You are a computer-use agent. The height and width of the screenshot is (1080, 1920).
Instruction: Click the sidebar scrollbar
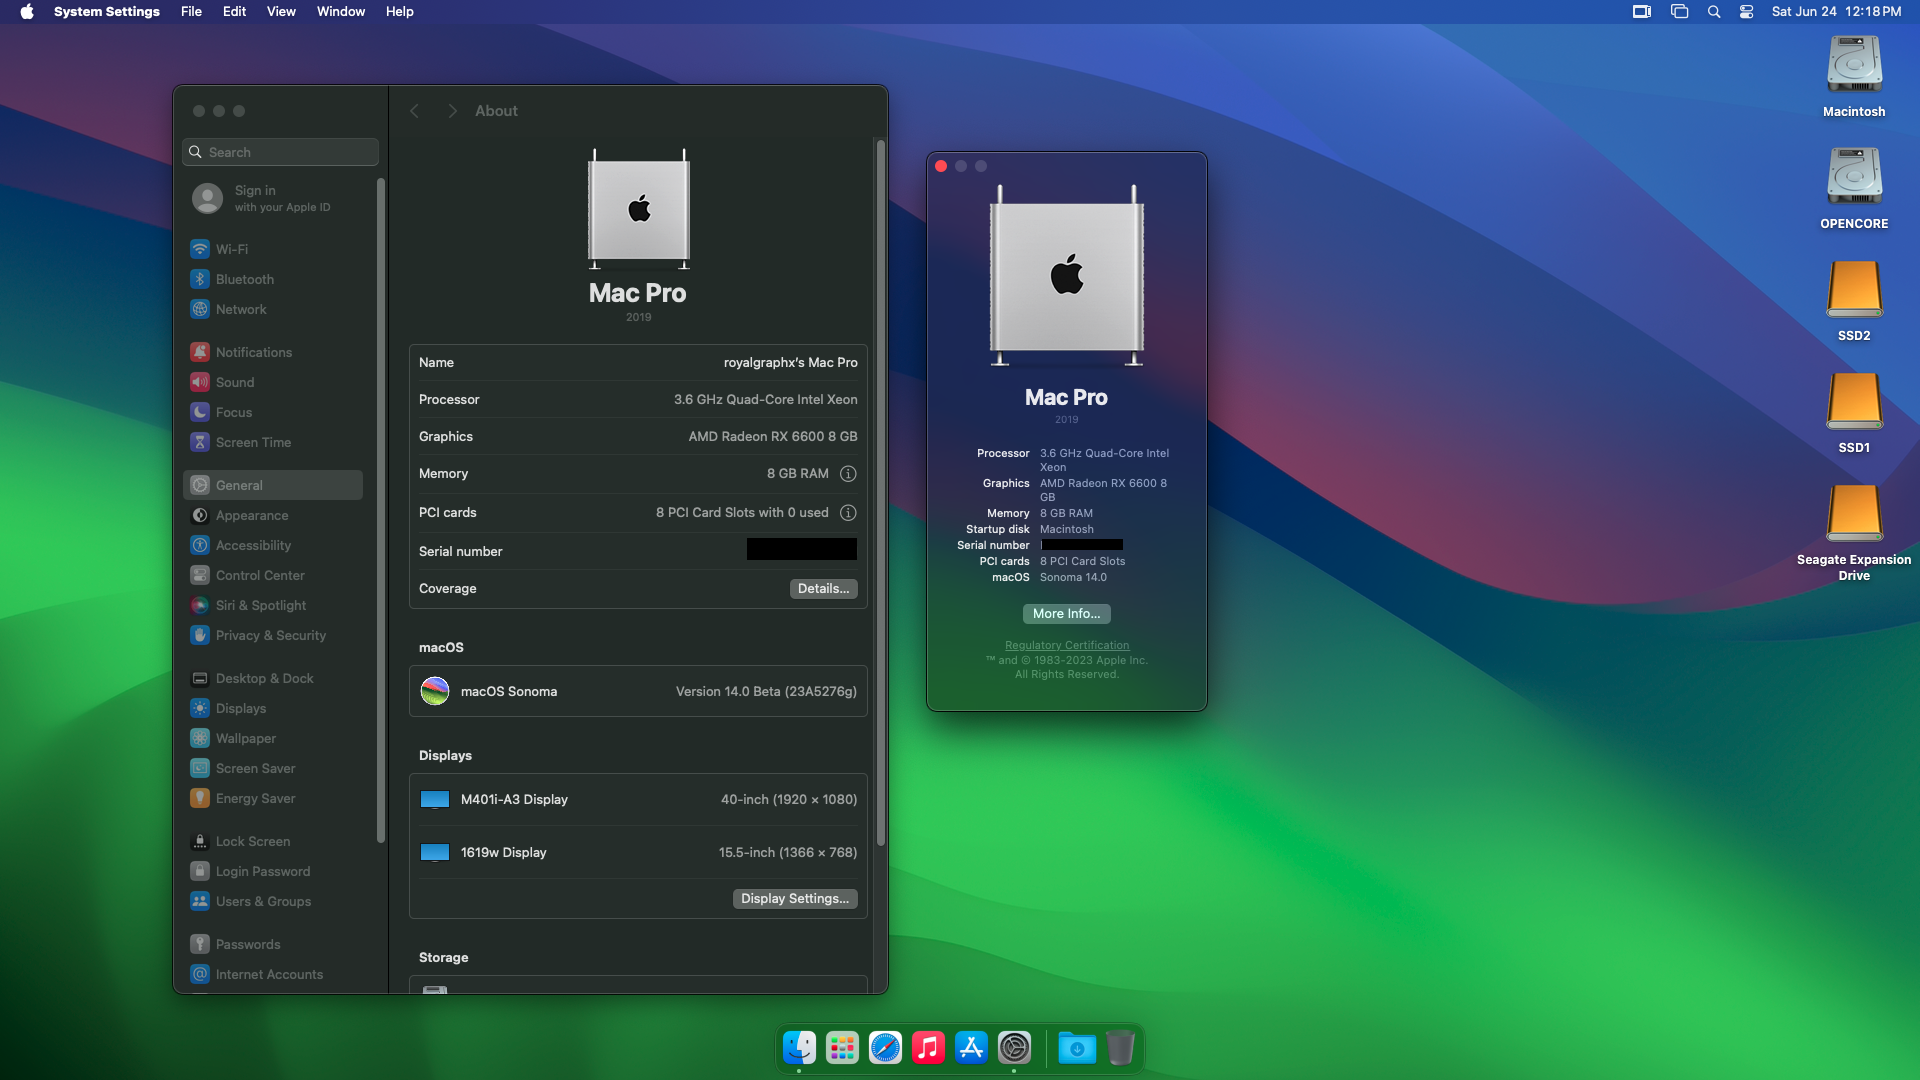[x=381, y=510]
